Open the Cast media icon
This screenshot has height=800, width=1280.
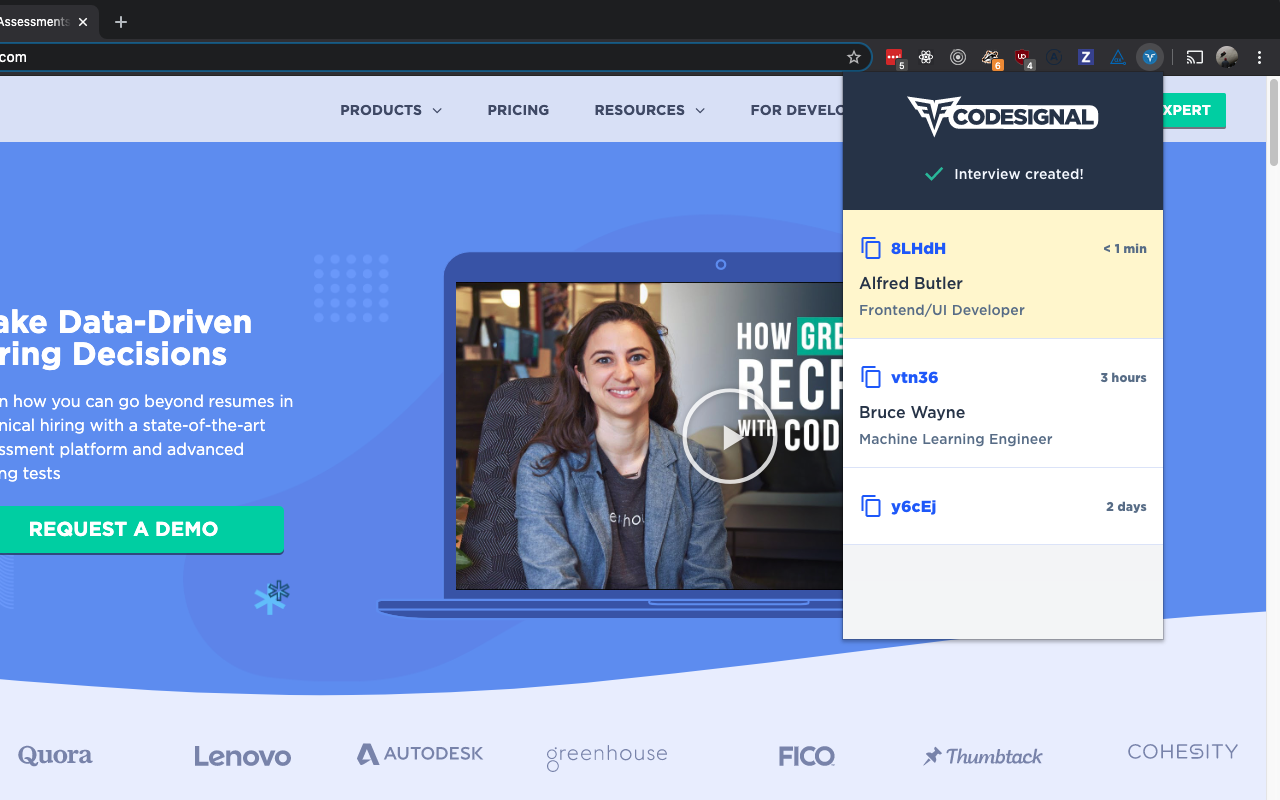1195,57
